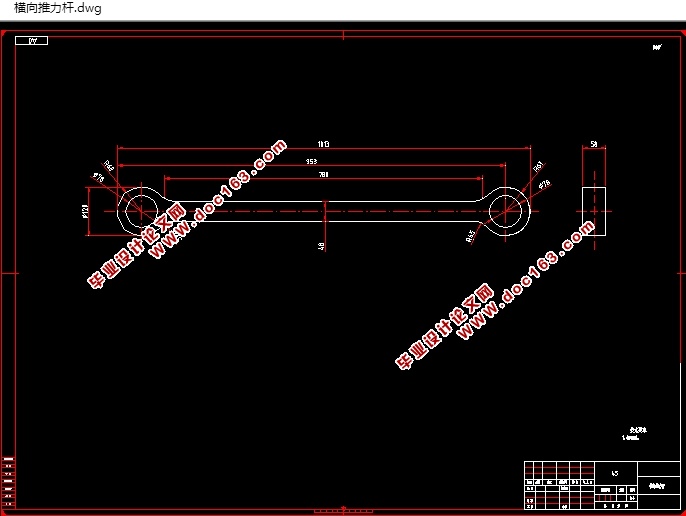686x516 pixels.
Task: Click the R55 fillet radius label
Action: tap(470, 236)
